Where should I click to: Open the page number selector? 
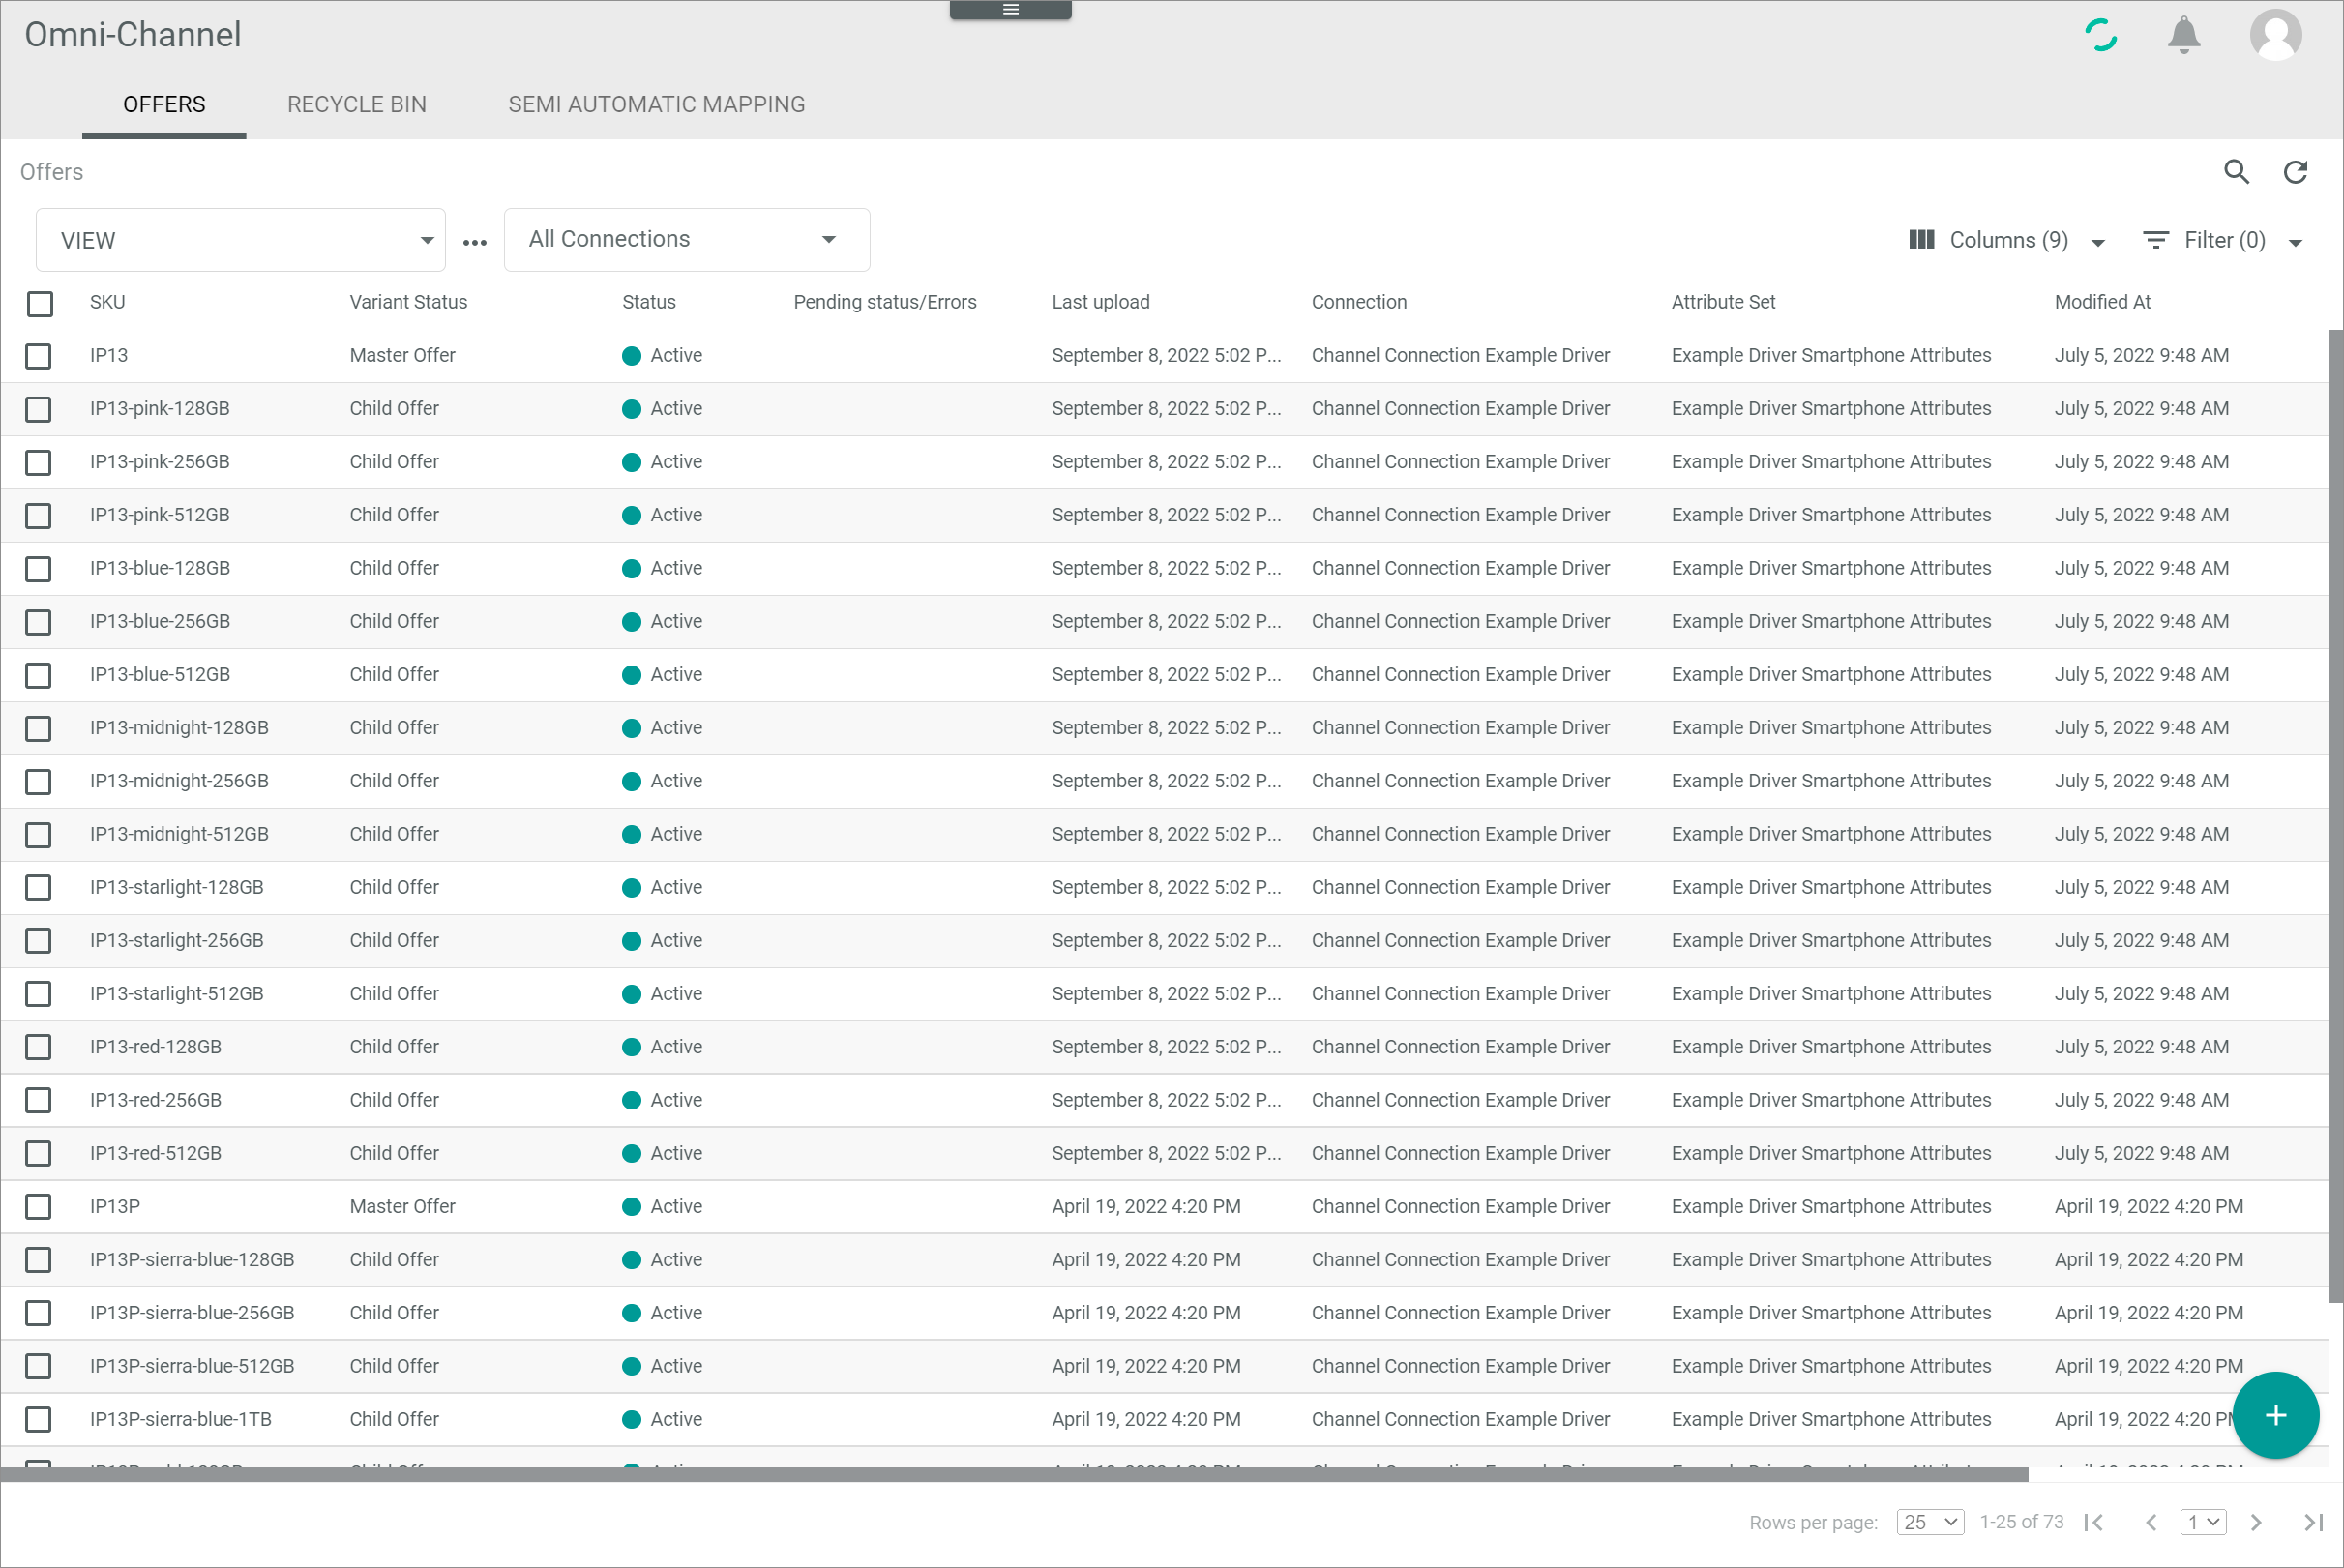(x=2202, y=1522)
